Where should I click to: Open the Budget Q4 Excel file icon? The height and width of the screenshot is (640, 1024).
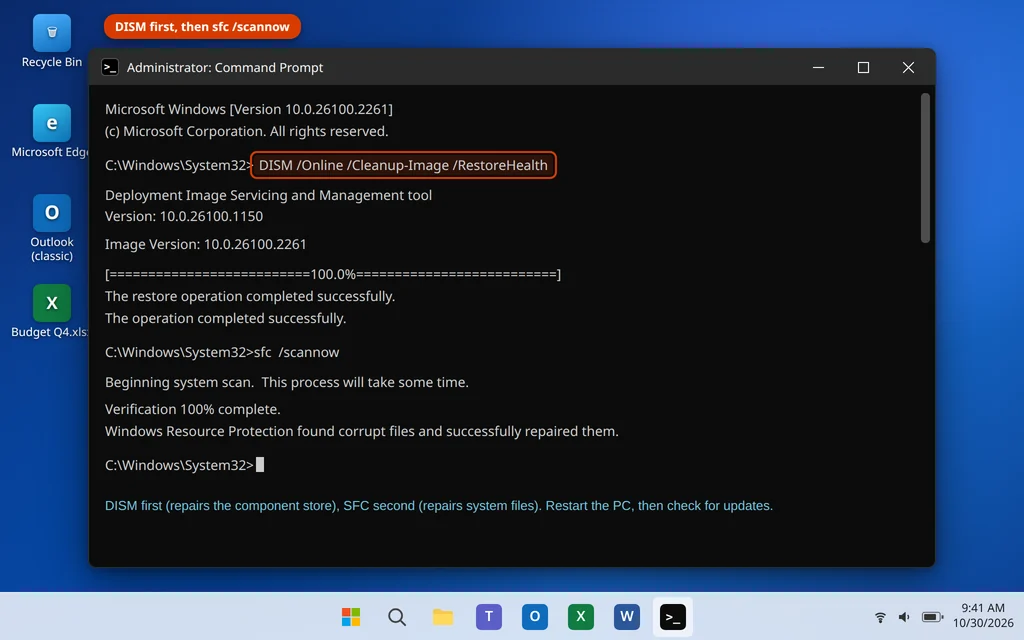point(52,312)
